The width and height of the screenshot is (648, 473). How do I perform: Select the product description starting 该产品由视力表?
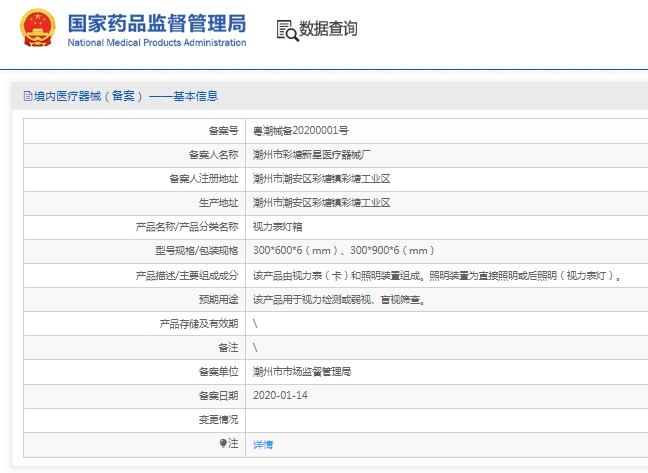[438, 276]
